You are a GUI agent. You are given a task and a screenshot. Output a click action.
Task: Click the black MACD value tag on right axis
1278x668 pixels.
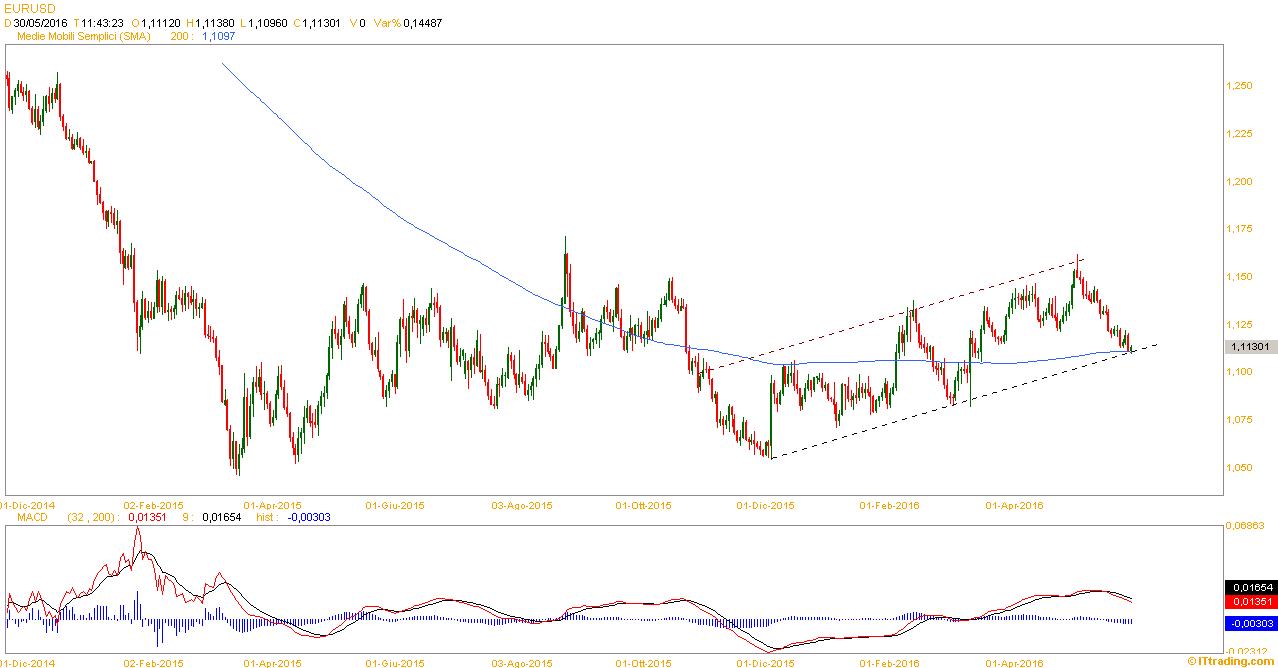coord(1250,588)
